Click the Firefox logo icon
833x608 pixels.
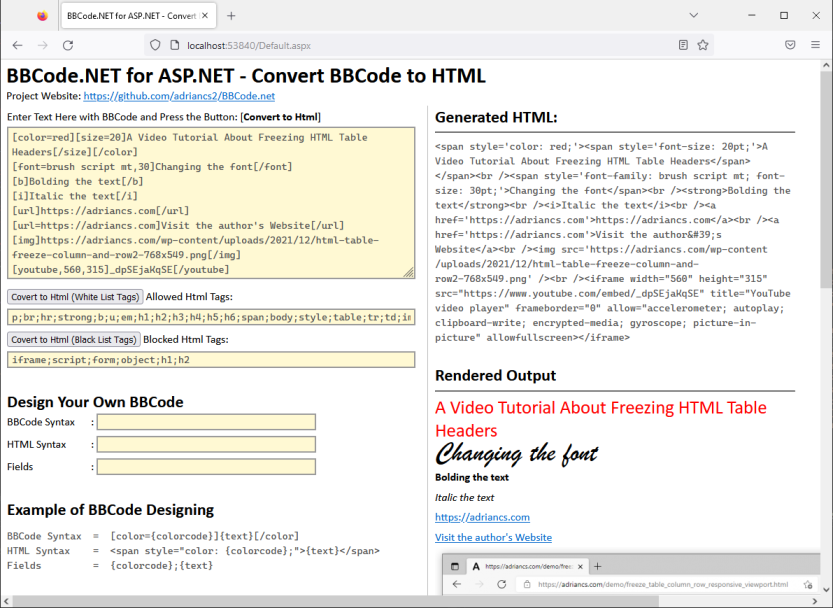click(x=42, y=15)
